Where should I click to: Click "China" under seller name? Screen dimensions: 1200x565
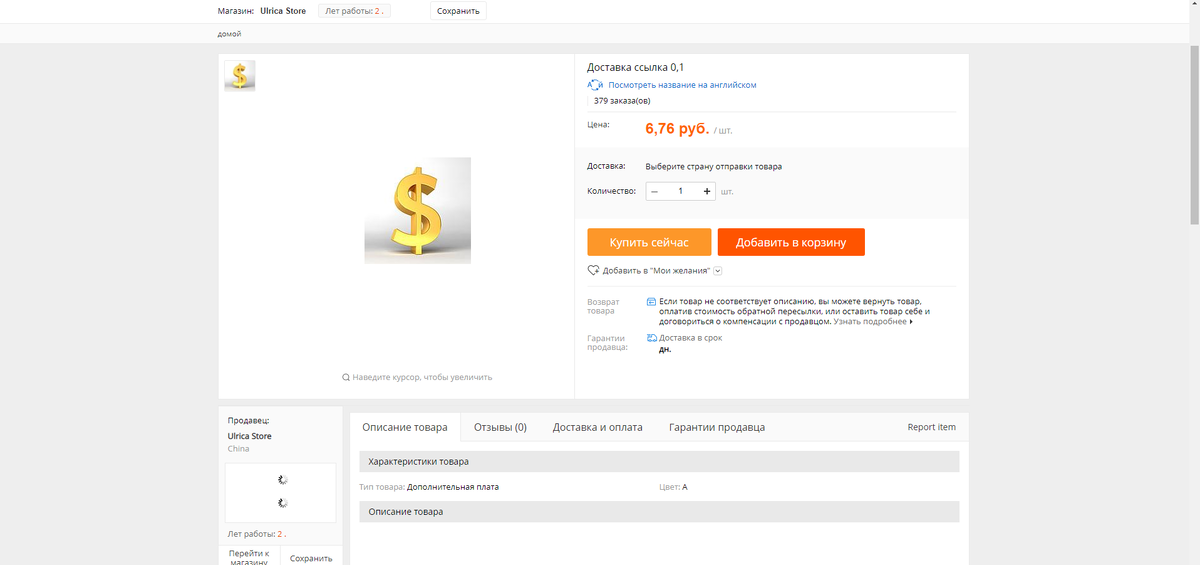239,449
